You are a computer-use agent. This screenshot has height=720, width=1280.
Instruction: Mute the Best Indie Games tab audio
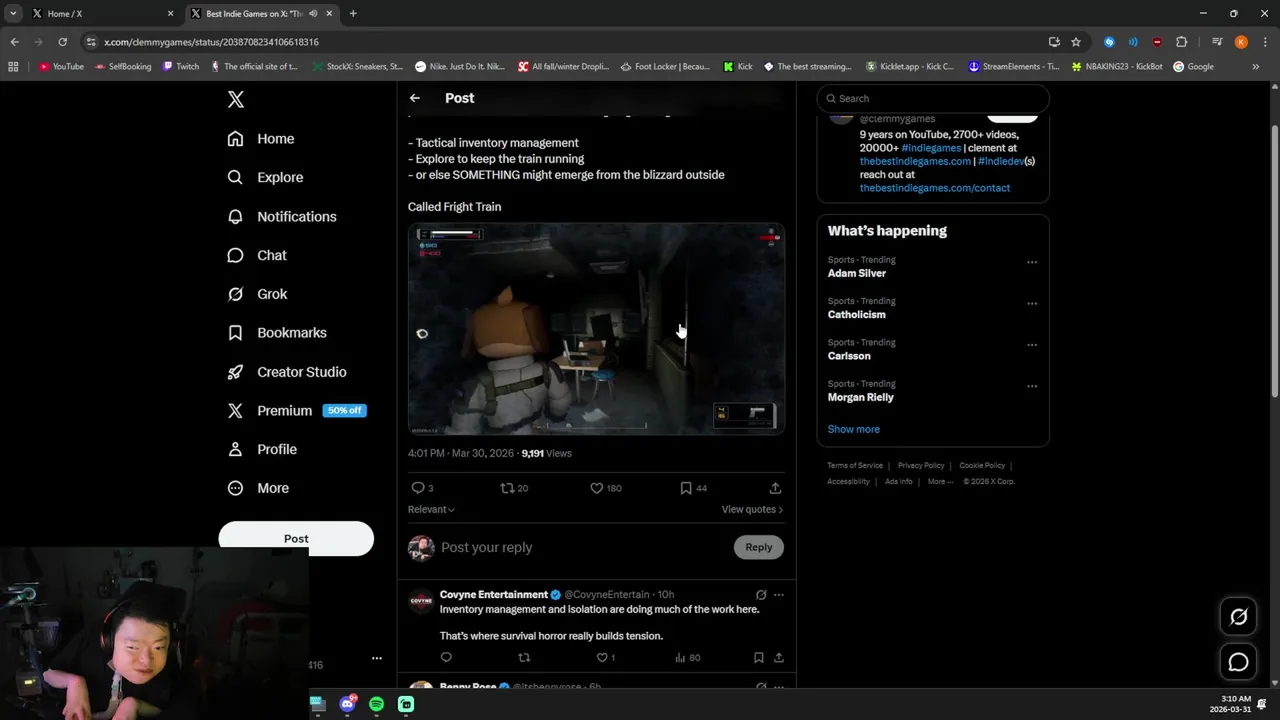coord(313,14)
